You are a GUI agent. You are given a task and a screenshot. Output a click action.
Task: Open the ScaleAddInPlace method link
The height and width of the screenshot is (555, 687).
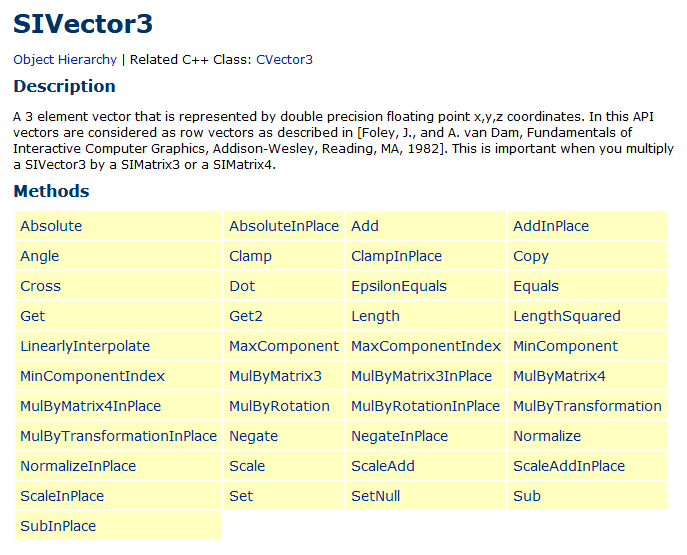click(x=569, y=466)
